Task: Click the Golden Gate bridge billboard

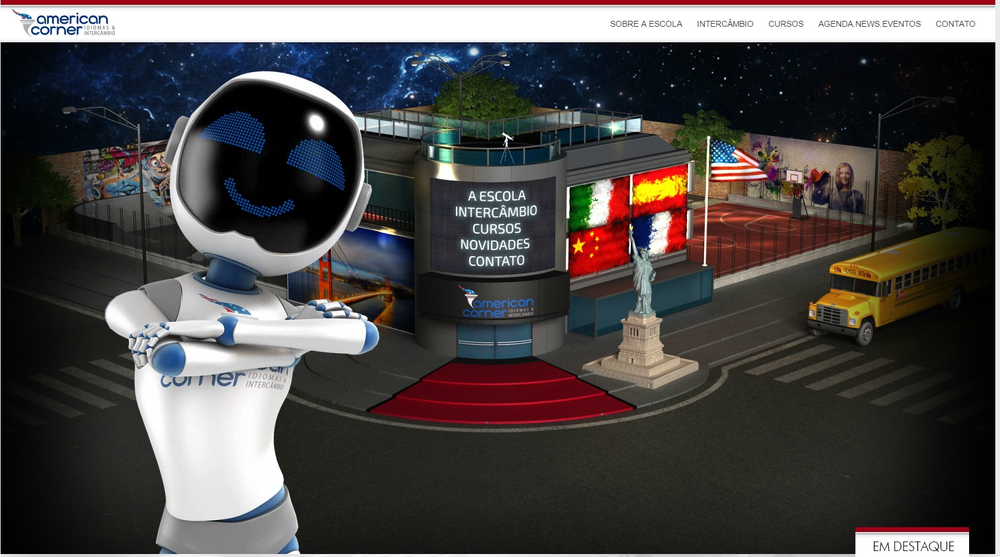Action: click(x=351, y=281)
